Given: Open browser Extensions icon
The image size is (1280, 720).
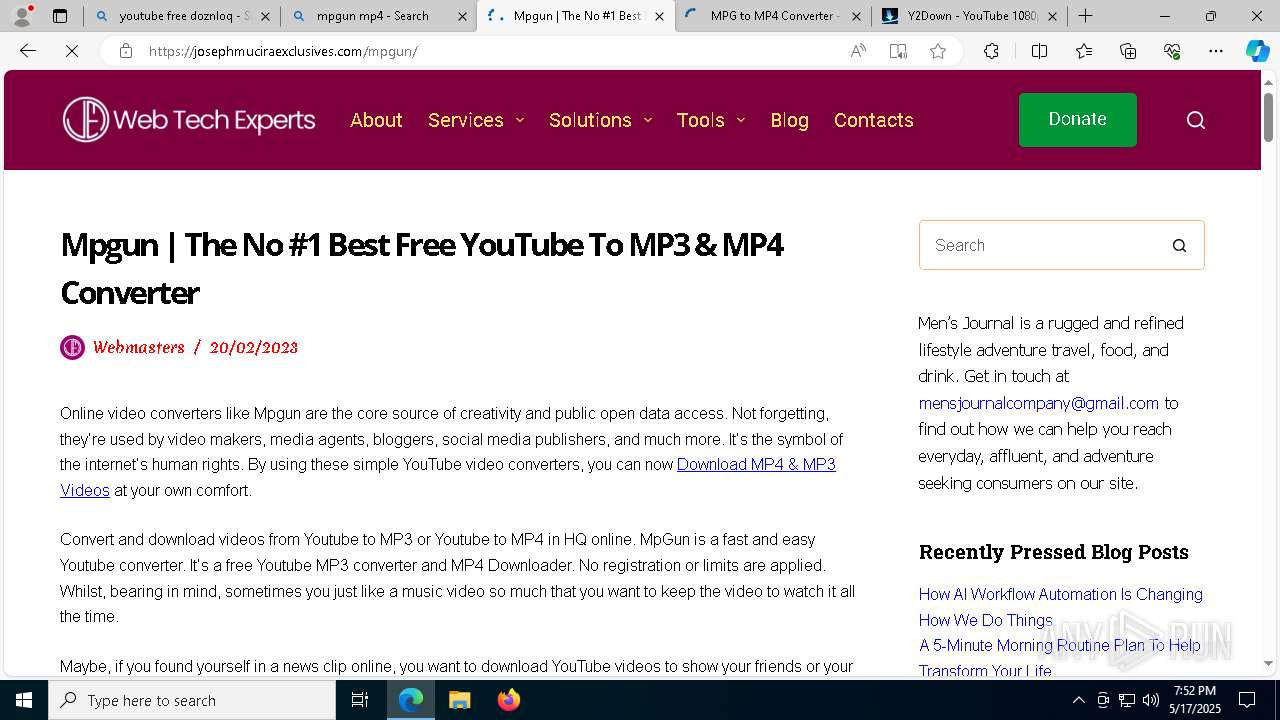Looking at the screenshot, I should pyautogui.click(x=991, y=51).
